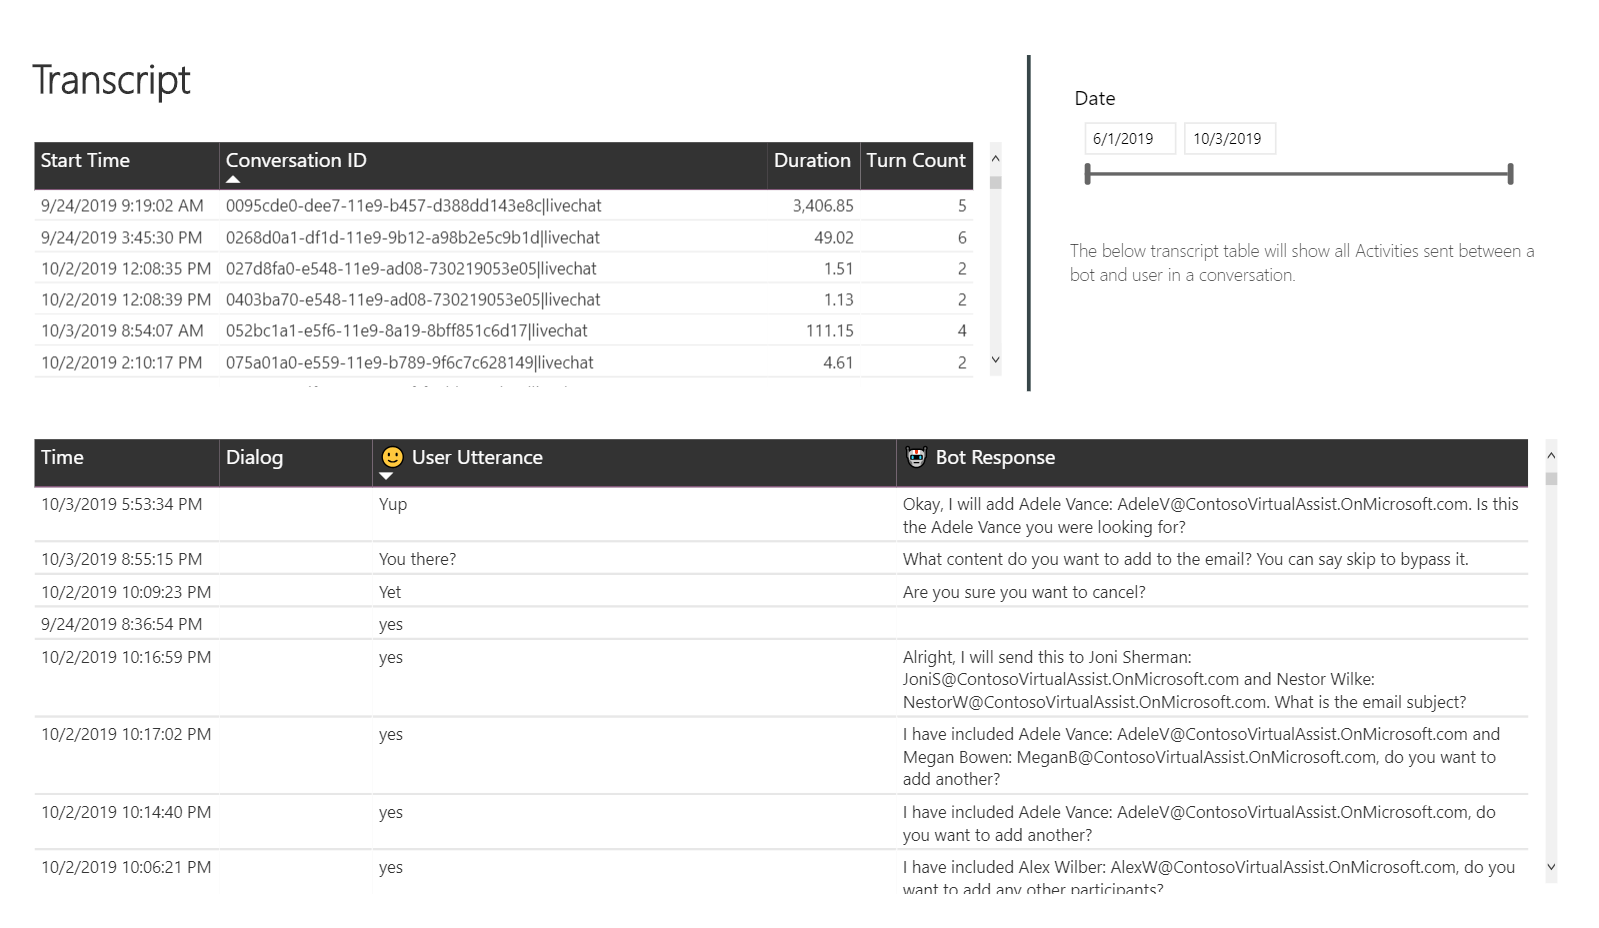Click the bot face icon beside Bot Response
Image resolution: width=1599 pixels, height=928 pixels.
coord(916,457)
